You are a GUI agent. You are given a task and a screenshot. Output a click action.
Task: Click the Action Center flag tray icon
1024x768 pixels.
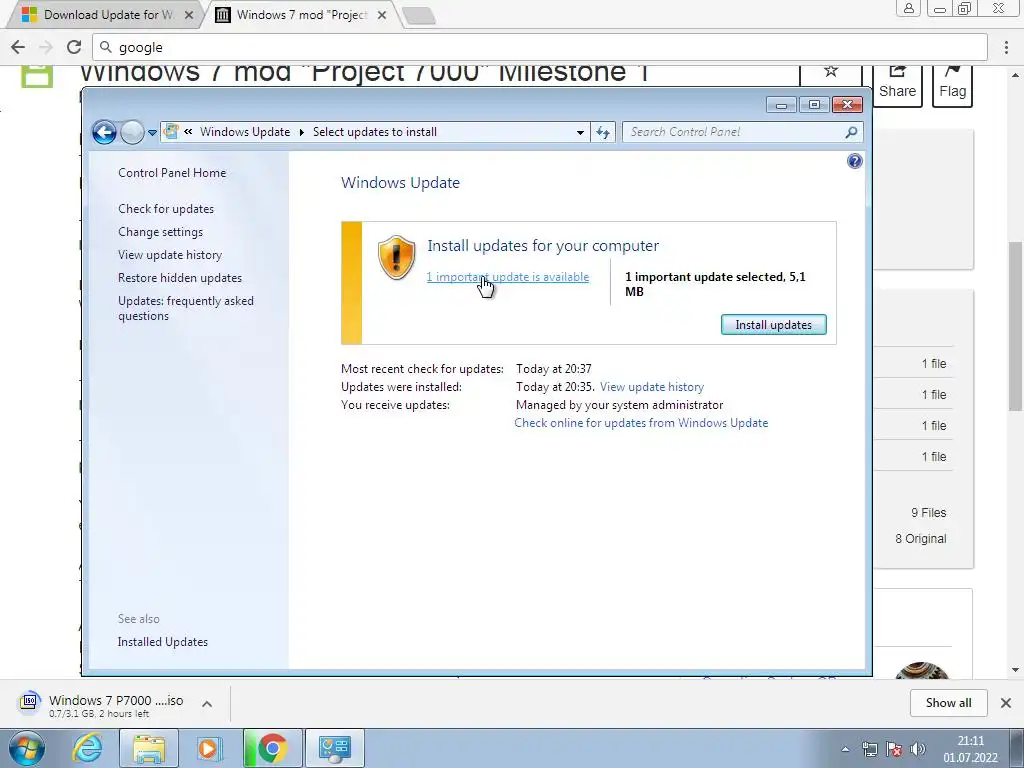[894, 749]
